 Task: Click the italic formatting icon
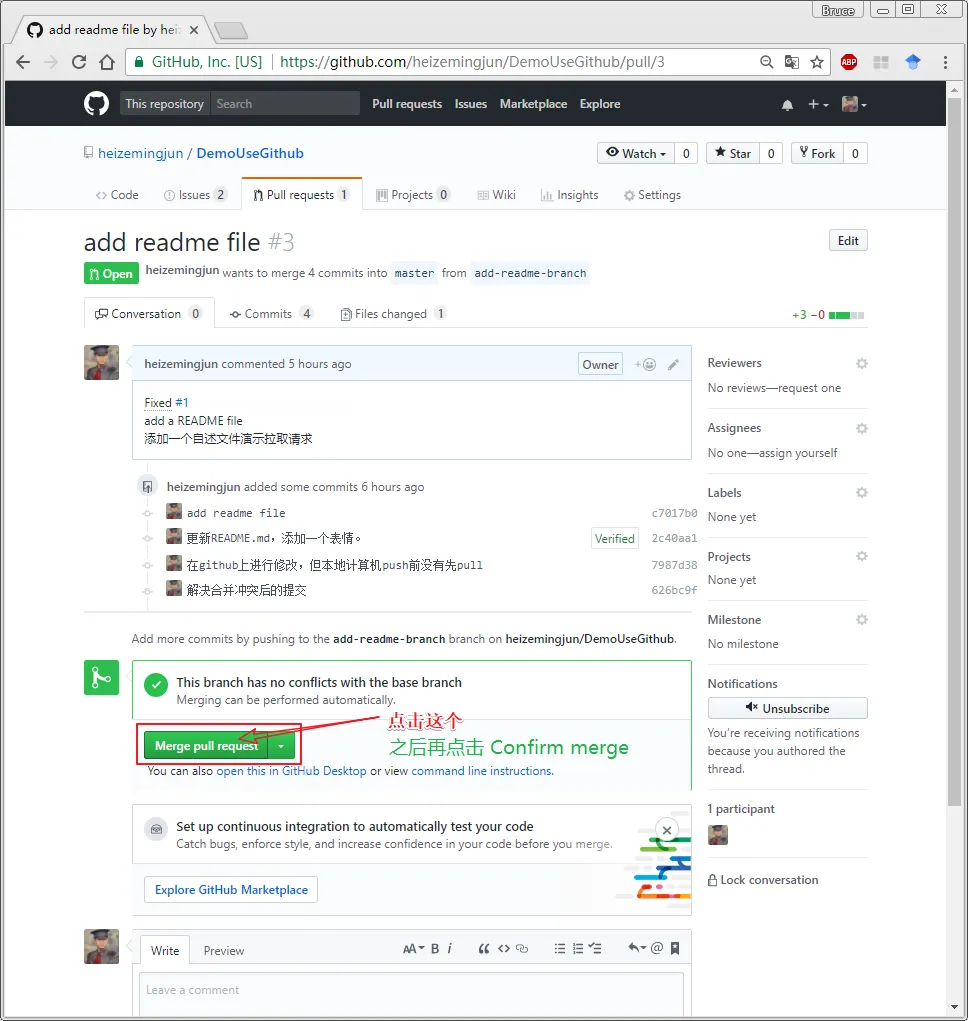point(449,949)
